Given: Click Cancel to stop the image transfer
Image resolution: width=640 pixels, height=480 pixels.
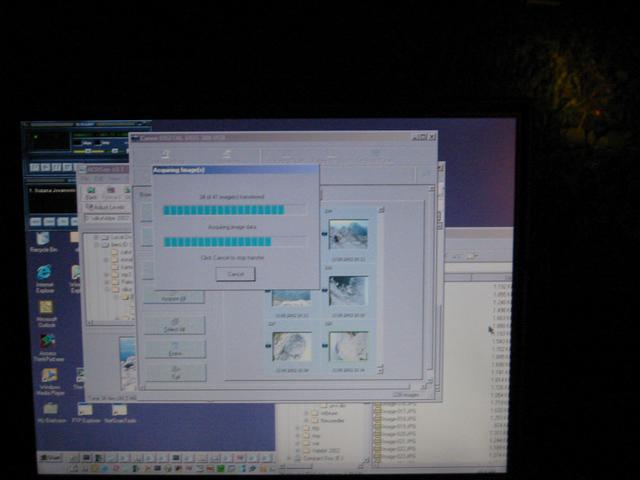Looking at the screenshot, I should pos(235,274).
